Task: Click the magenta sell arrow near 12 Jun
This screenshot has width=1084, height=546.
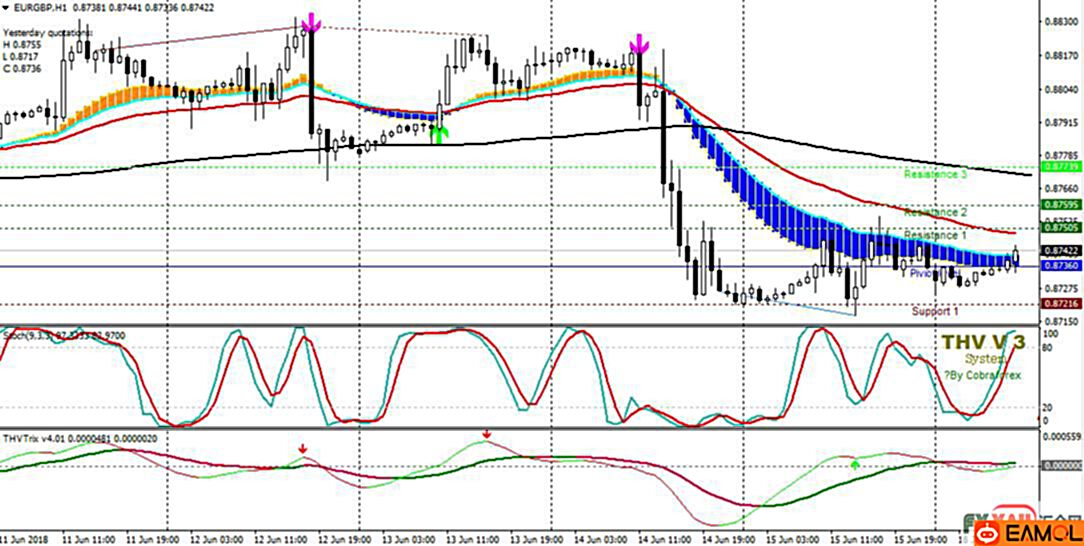Action: pyautogui.click(x=312, y=22)
